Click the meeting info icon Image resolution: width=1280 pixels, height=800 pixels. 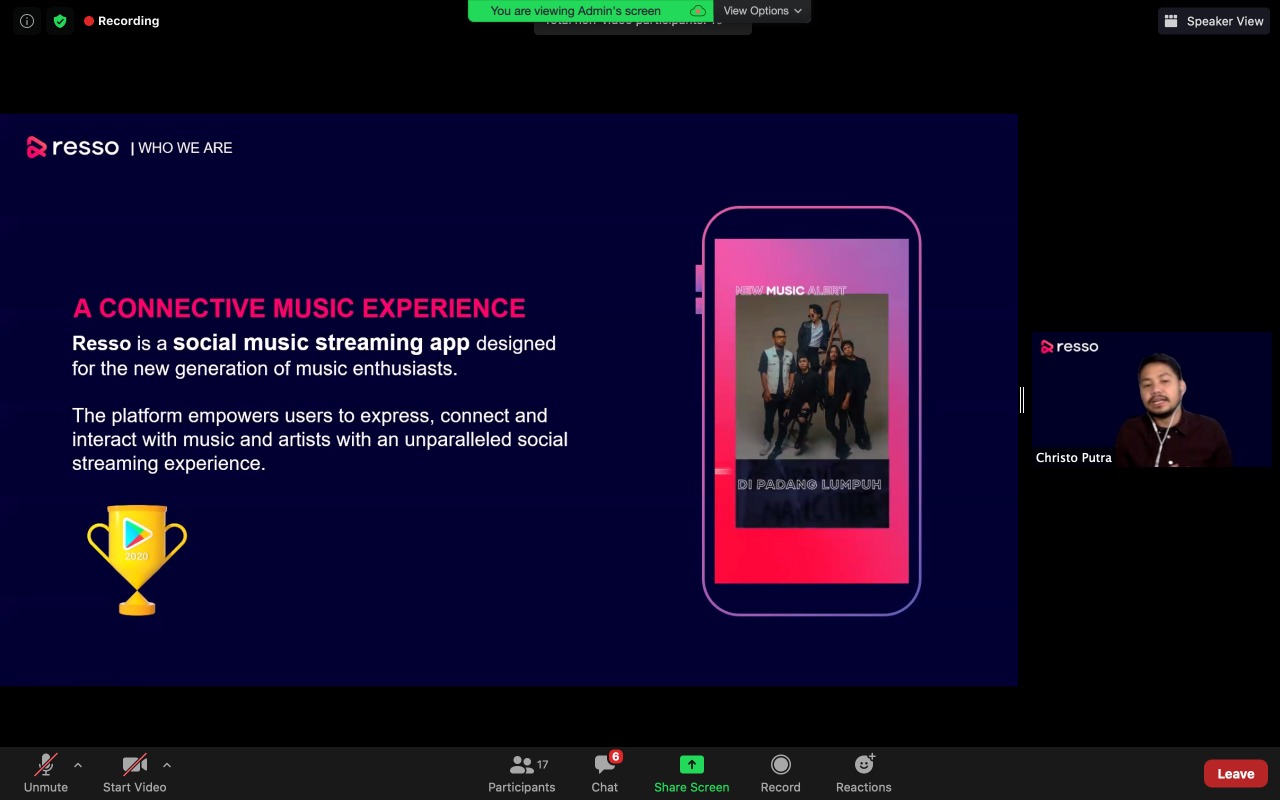click(27, 21)
